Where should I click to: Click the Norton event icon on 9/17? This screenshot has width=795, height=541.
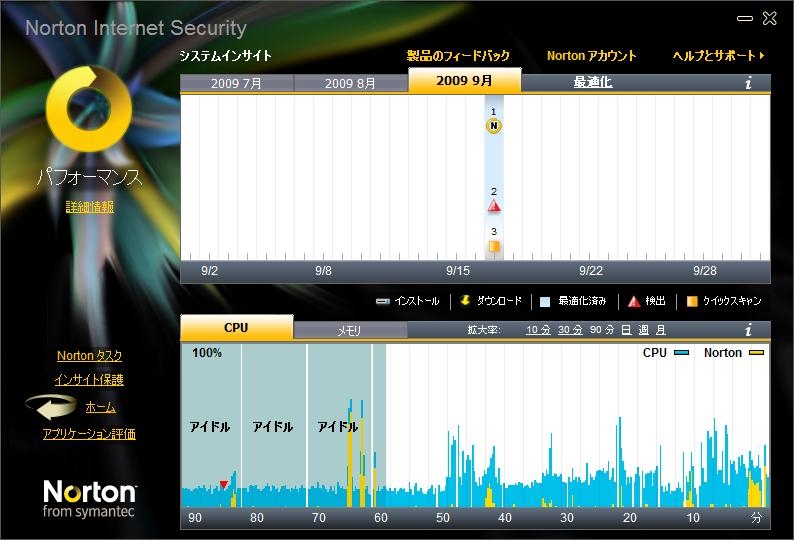coord(494,126)
